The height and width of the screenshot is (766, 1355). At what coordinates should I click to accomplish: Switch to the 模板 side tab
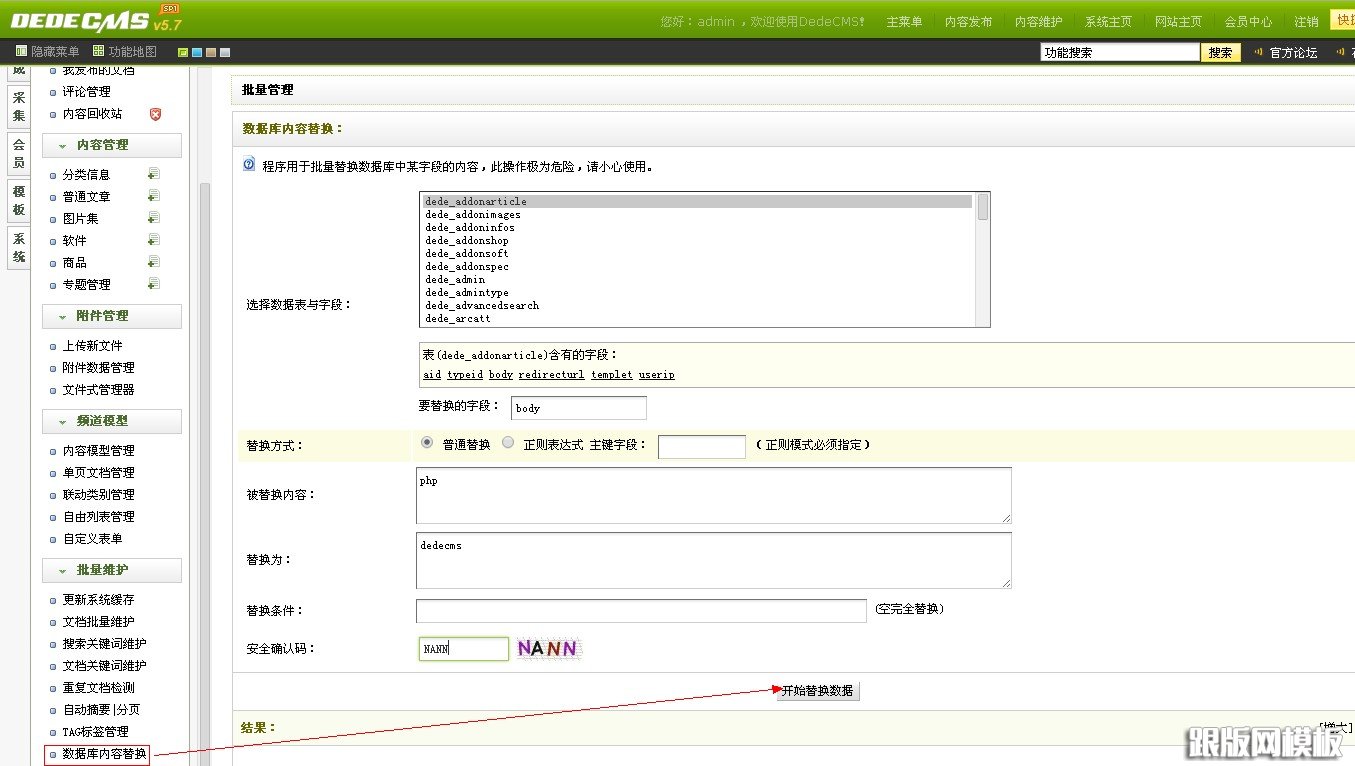point(18,201)
